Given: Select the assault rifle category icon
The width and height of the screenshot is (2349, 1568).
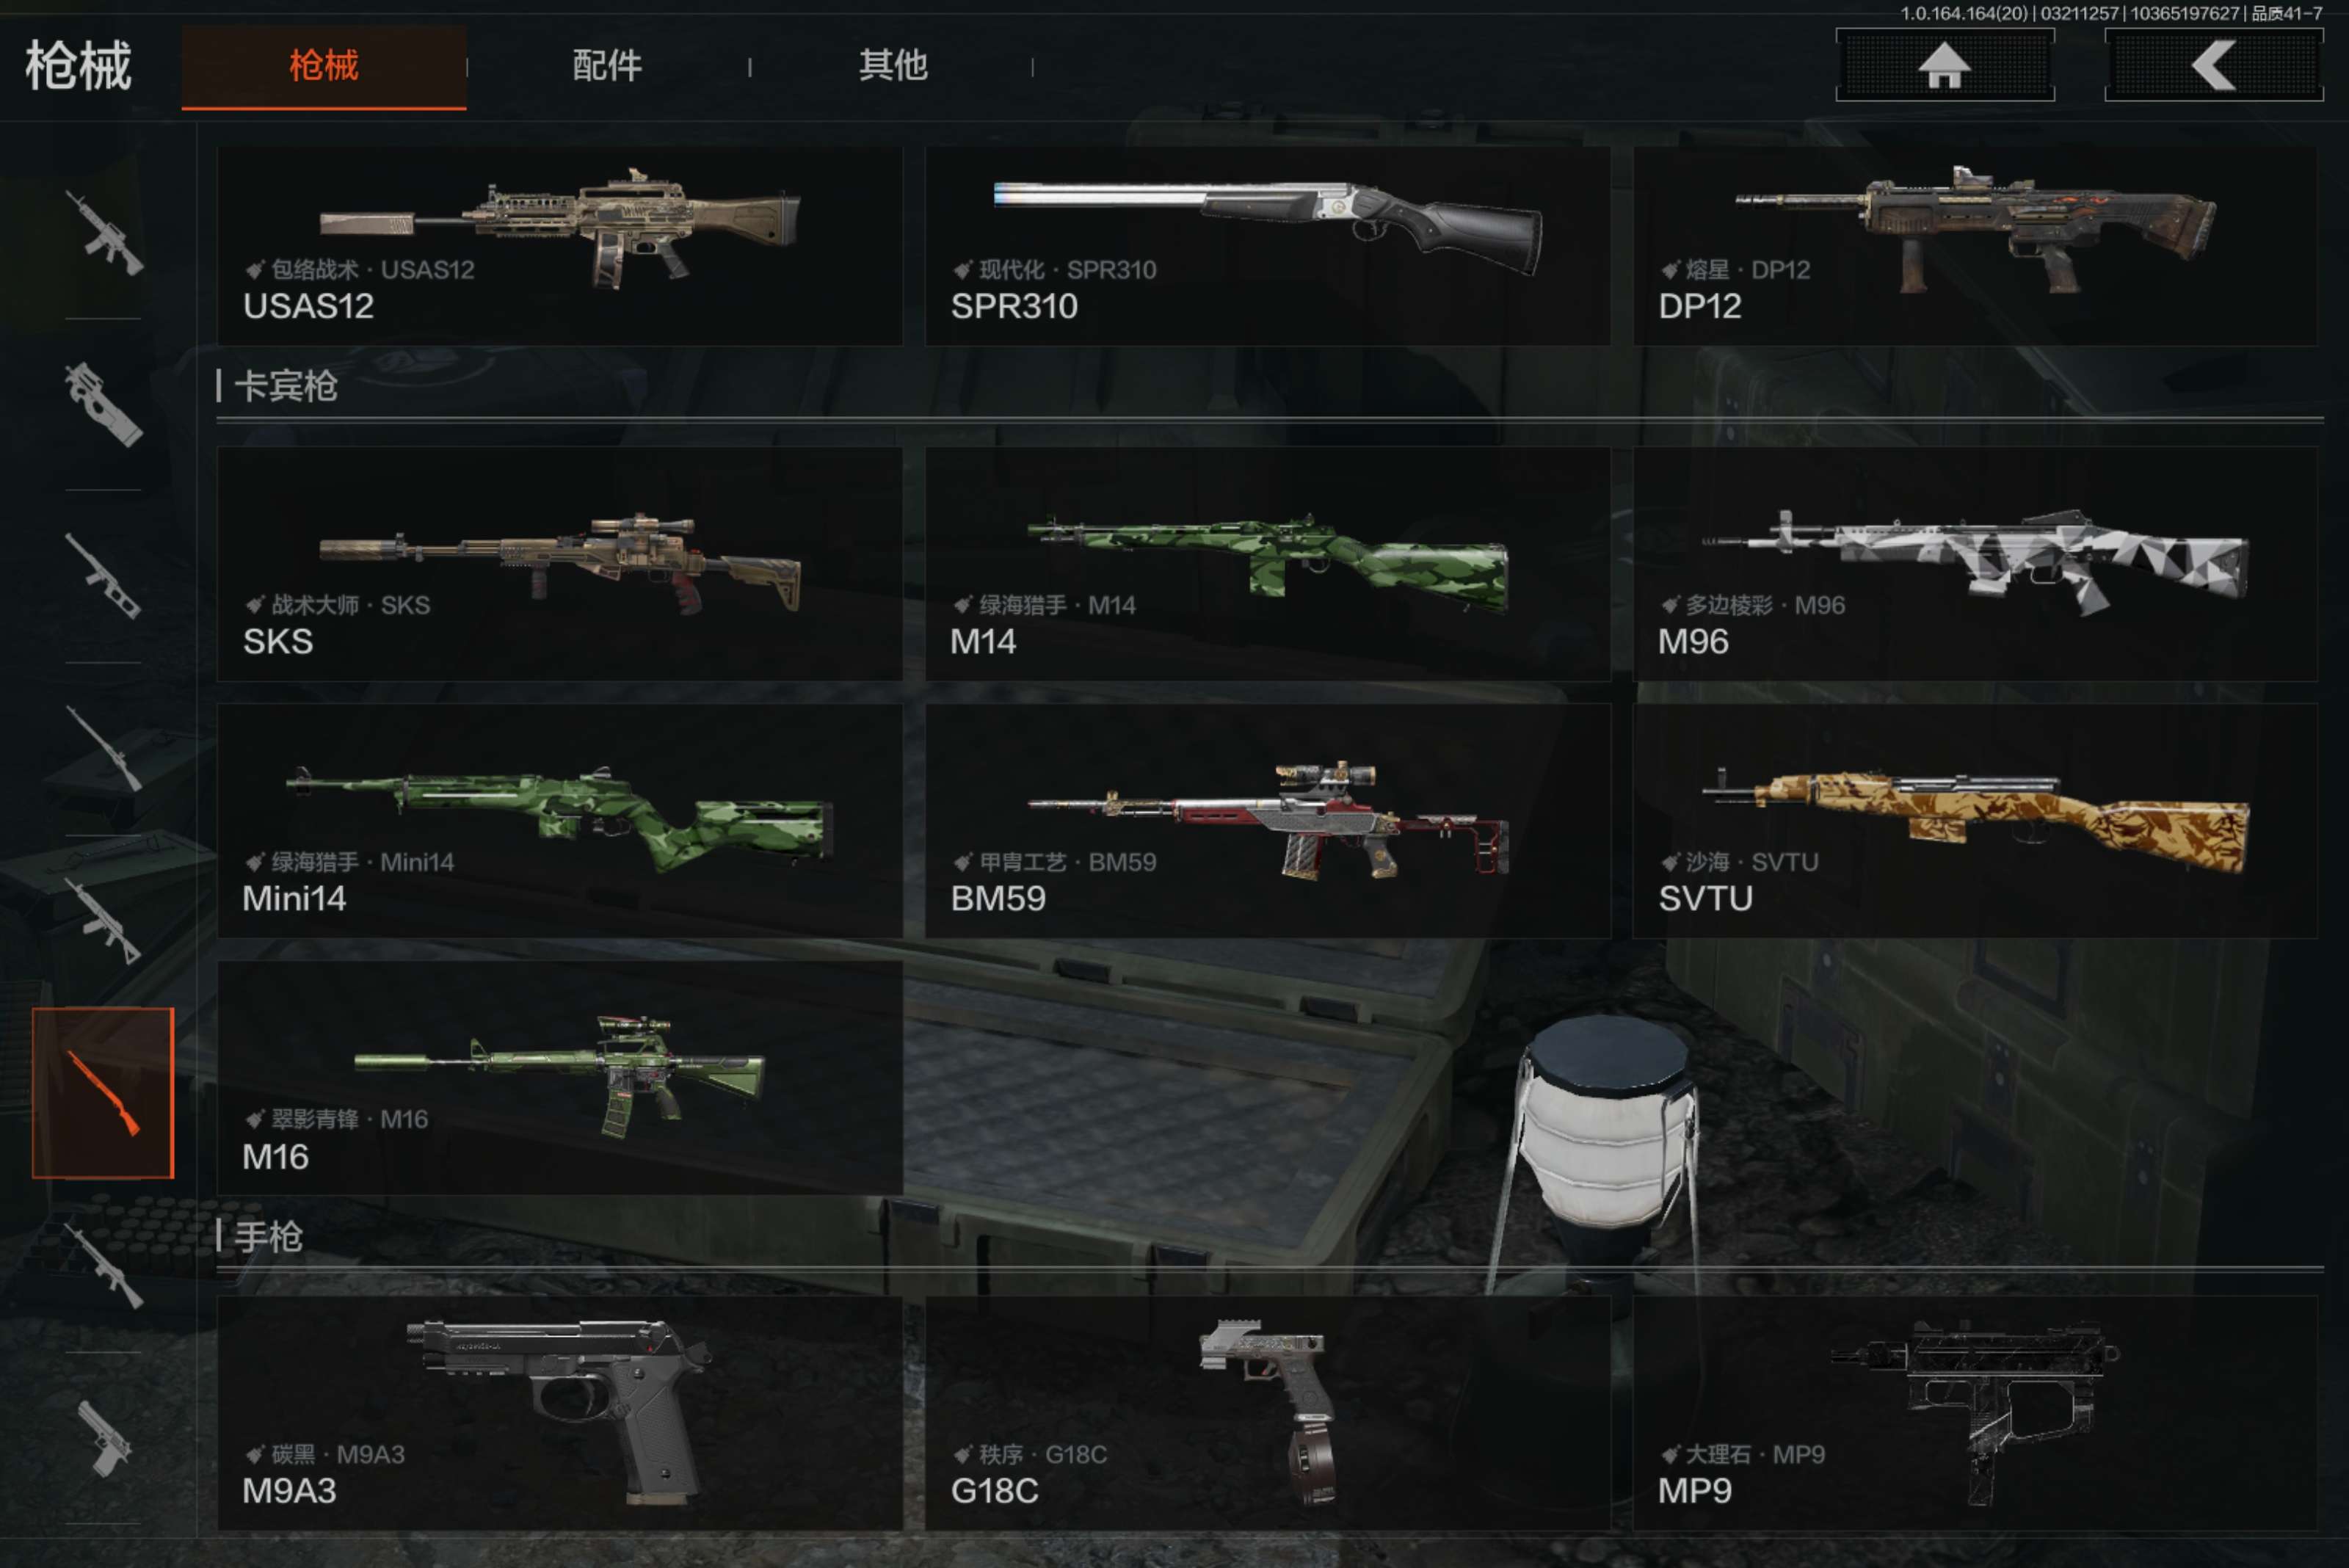Looking at the screenshot, I should click(104, 233).
